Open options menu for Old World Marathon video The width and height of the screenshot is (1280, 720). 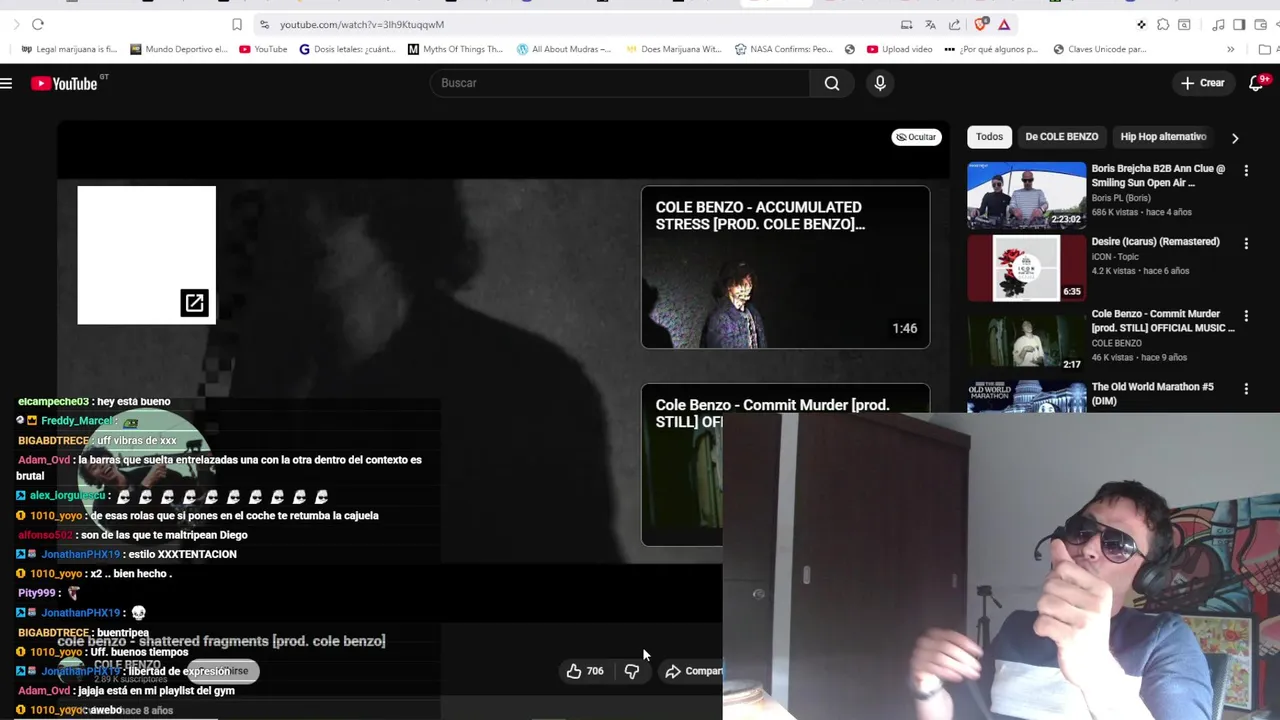tap(1246, 389)
